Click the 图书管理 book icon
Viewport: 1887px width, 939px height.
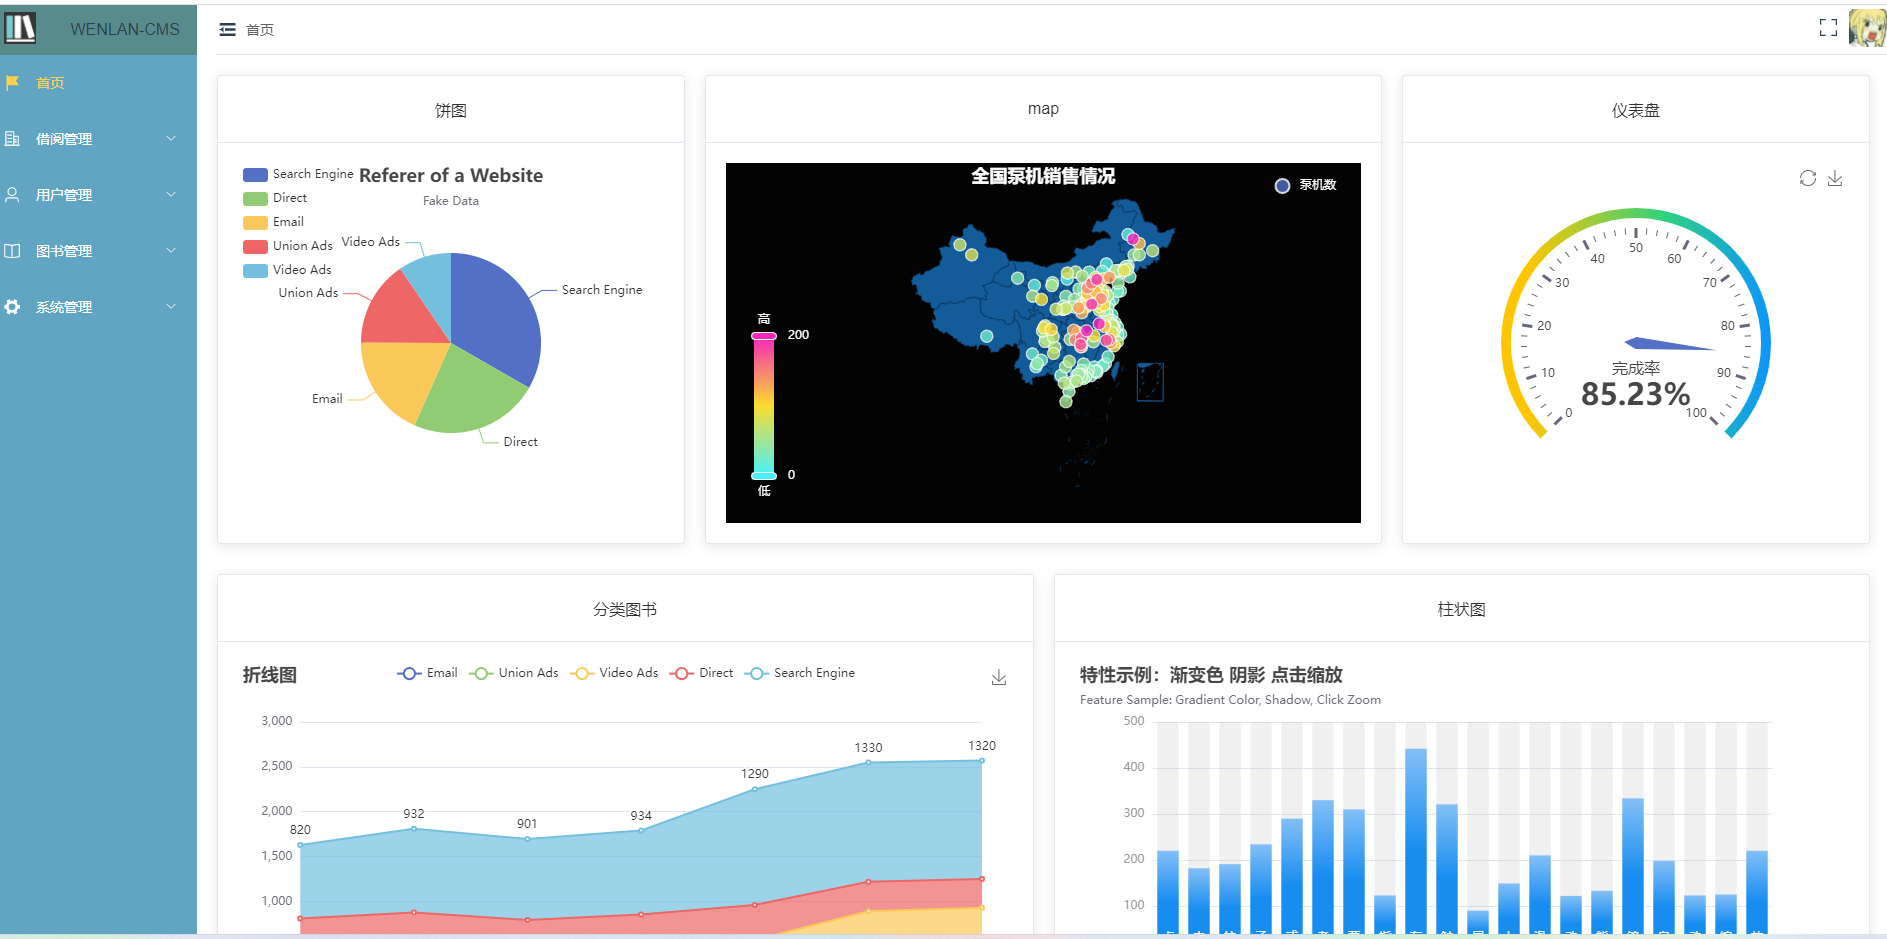(12, 251)
